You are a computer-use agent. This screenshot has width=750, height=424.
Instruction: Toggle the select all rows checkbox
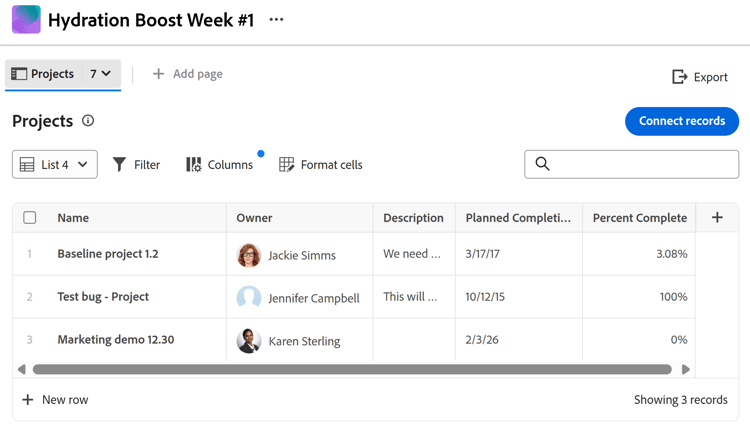coord(30,217)
